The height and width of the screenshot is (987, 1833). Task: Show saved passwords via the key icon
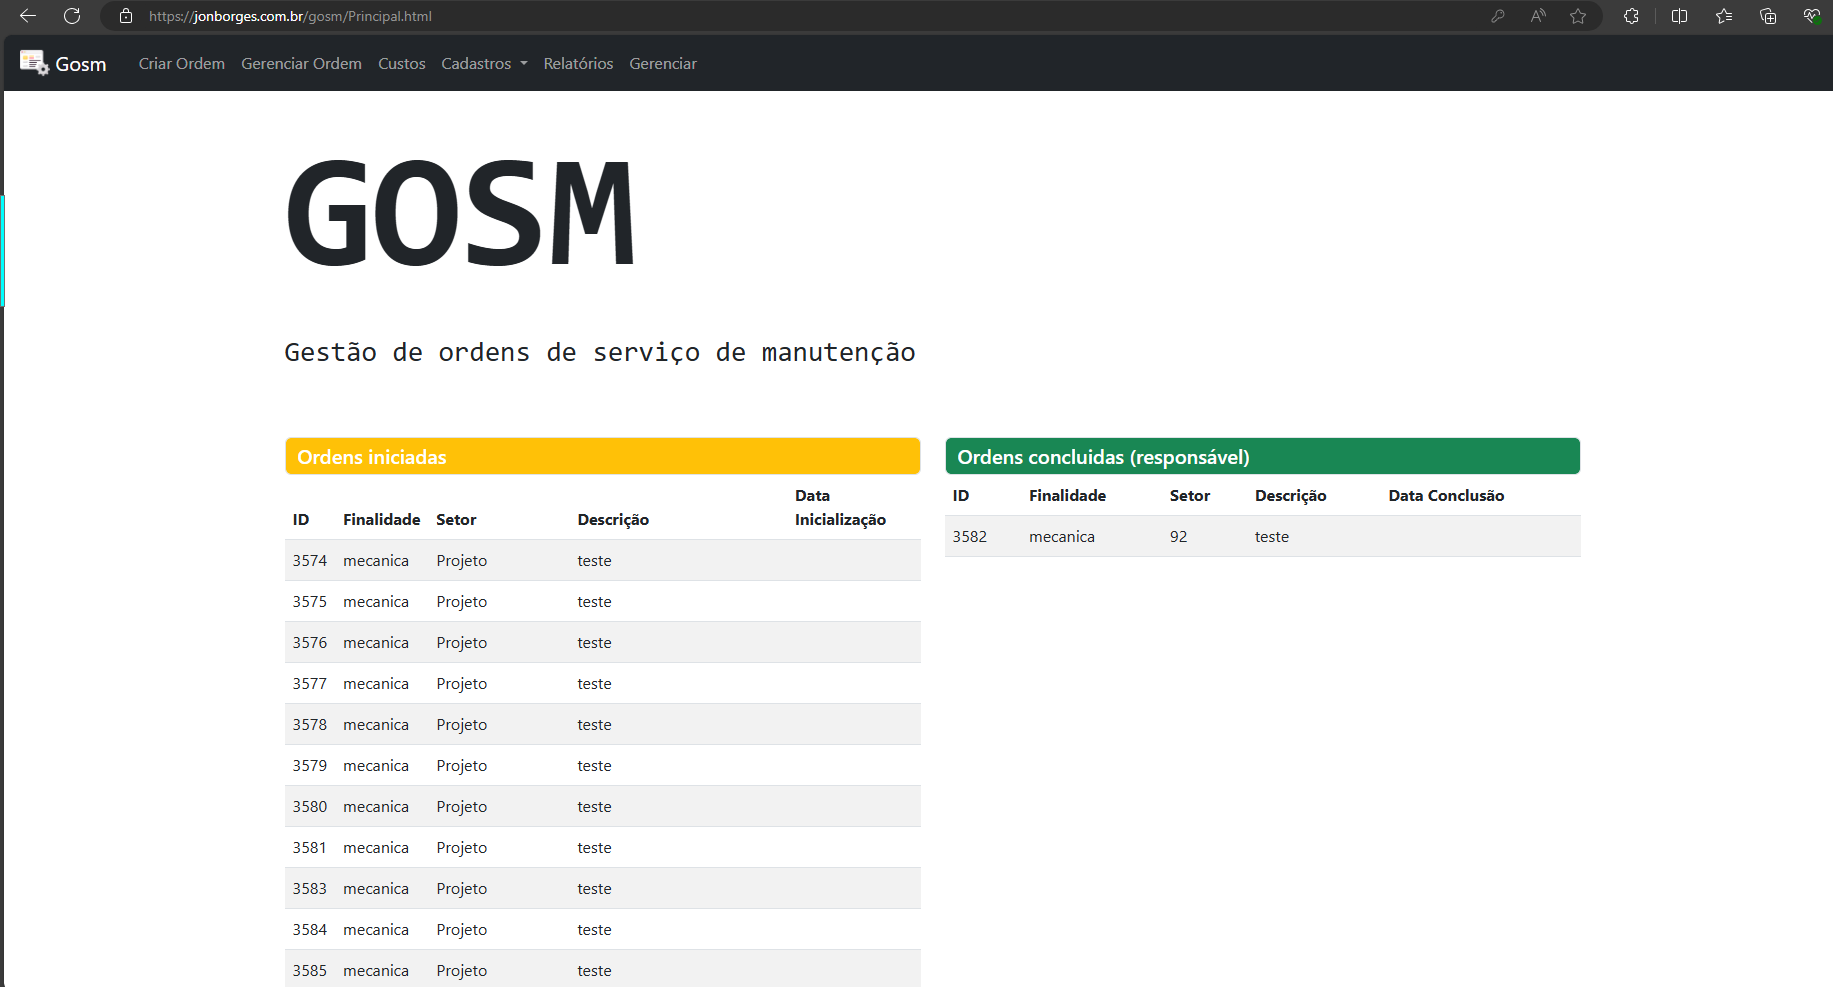point(1498,16)
